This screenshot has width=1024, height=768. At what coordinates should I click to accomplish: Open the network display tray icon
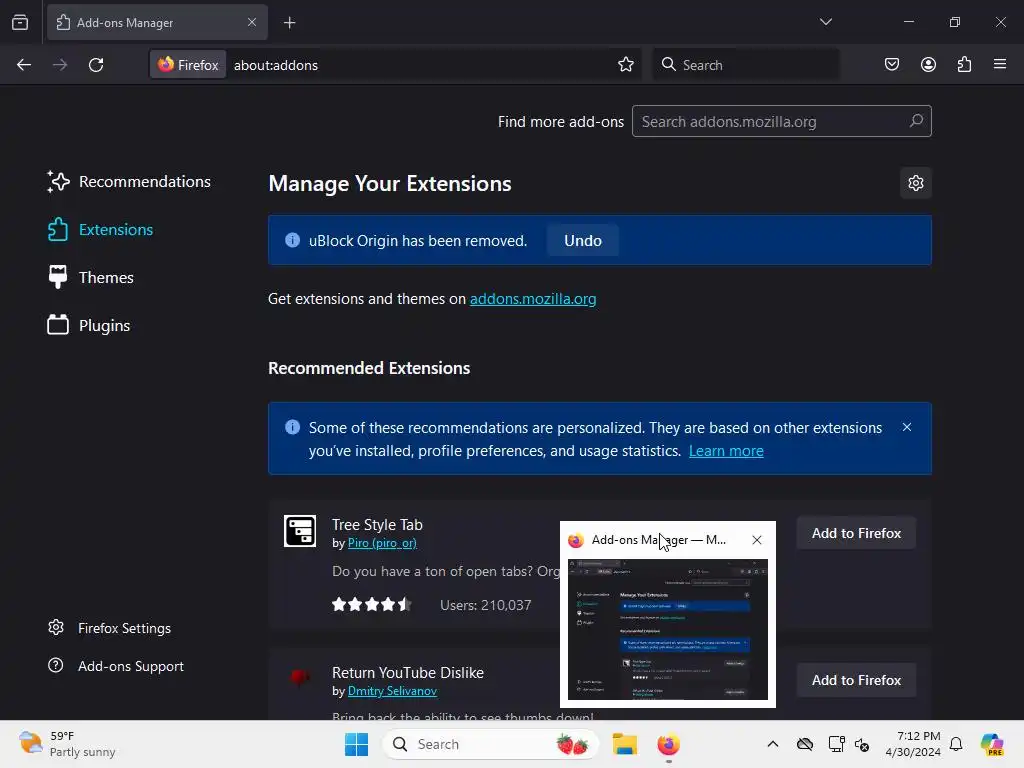(836, 744)
